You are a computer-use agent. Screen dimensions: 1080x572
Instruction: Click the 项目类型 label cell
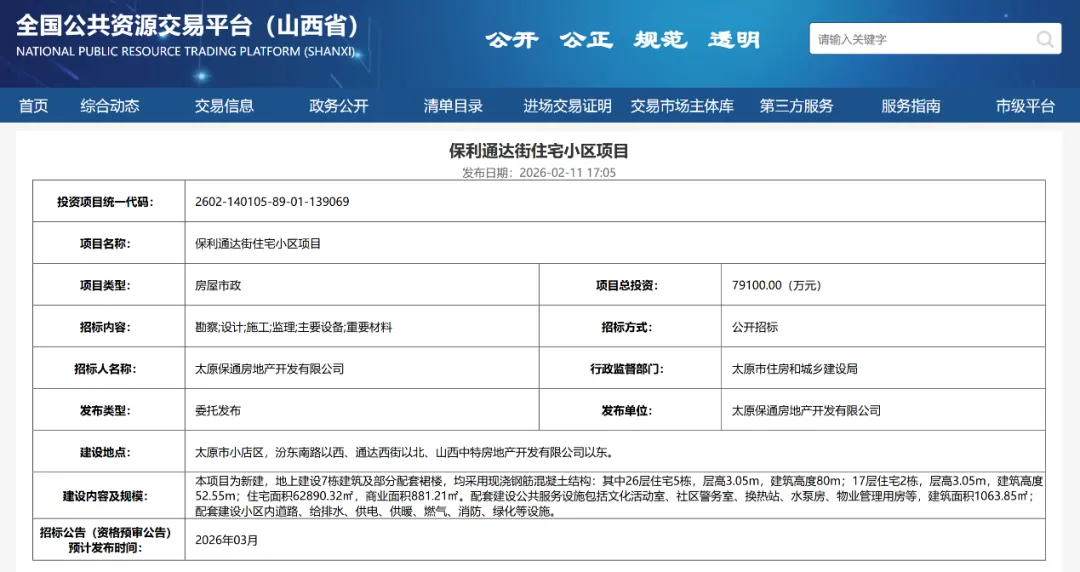pyautogui.click(x=109, y=285)
